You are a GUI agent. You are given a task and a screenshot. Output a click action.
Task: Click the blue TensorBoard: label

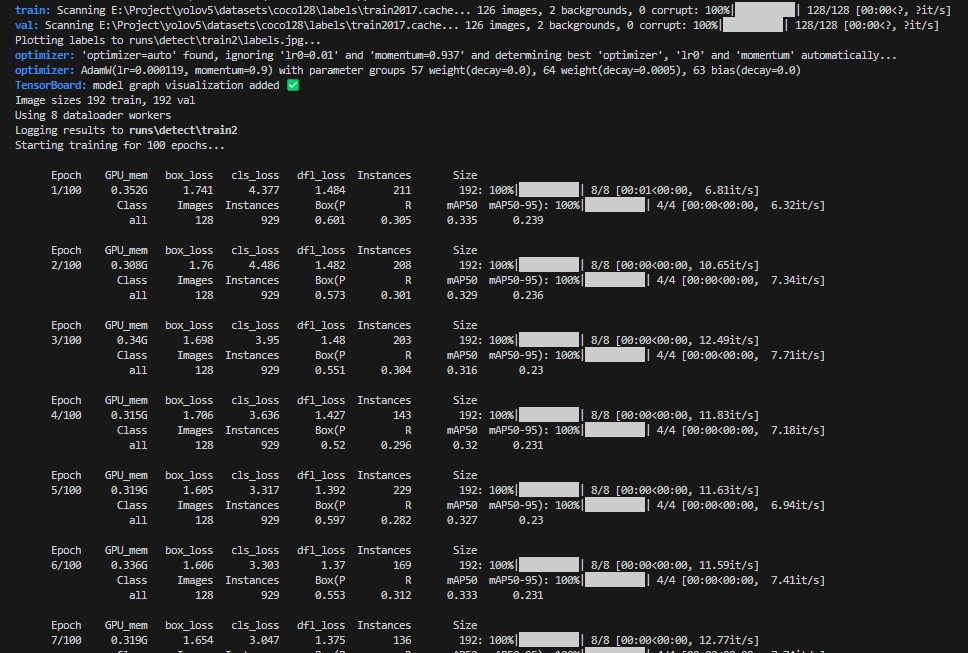coord(45,86)
